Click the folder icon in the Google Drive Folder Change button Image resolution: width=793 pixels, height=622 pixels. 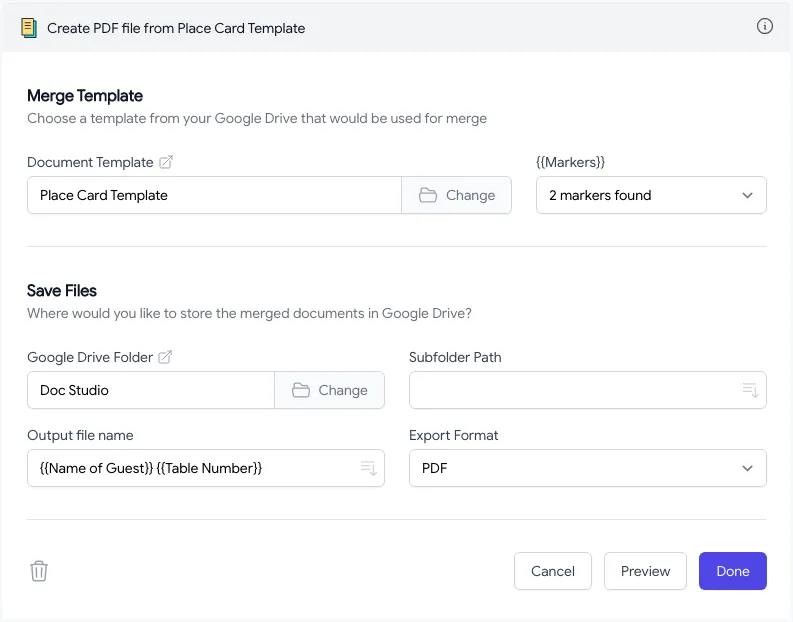301,390
